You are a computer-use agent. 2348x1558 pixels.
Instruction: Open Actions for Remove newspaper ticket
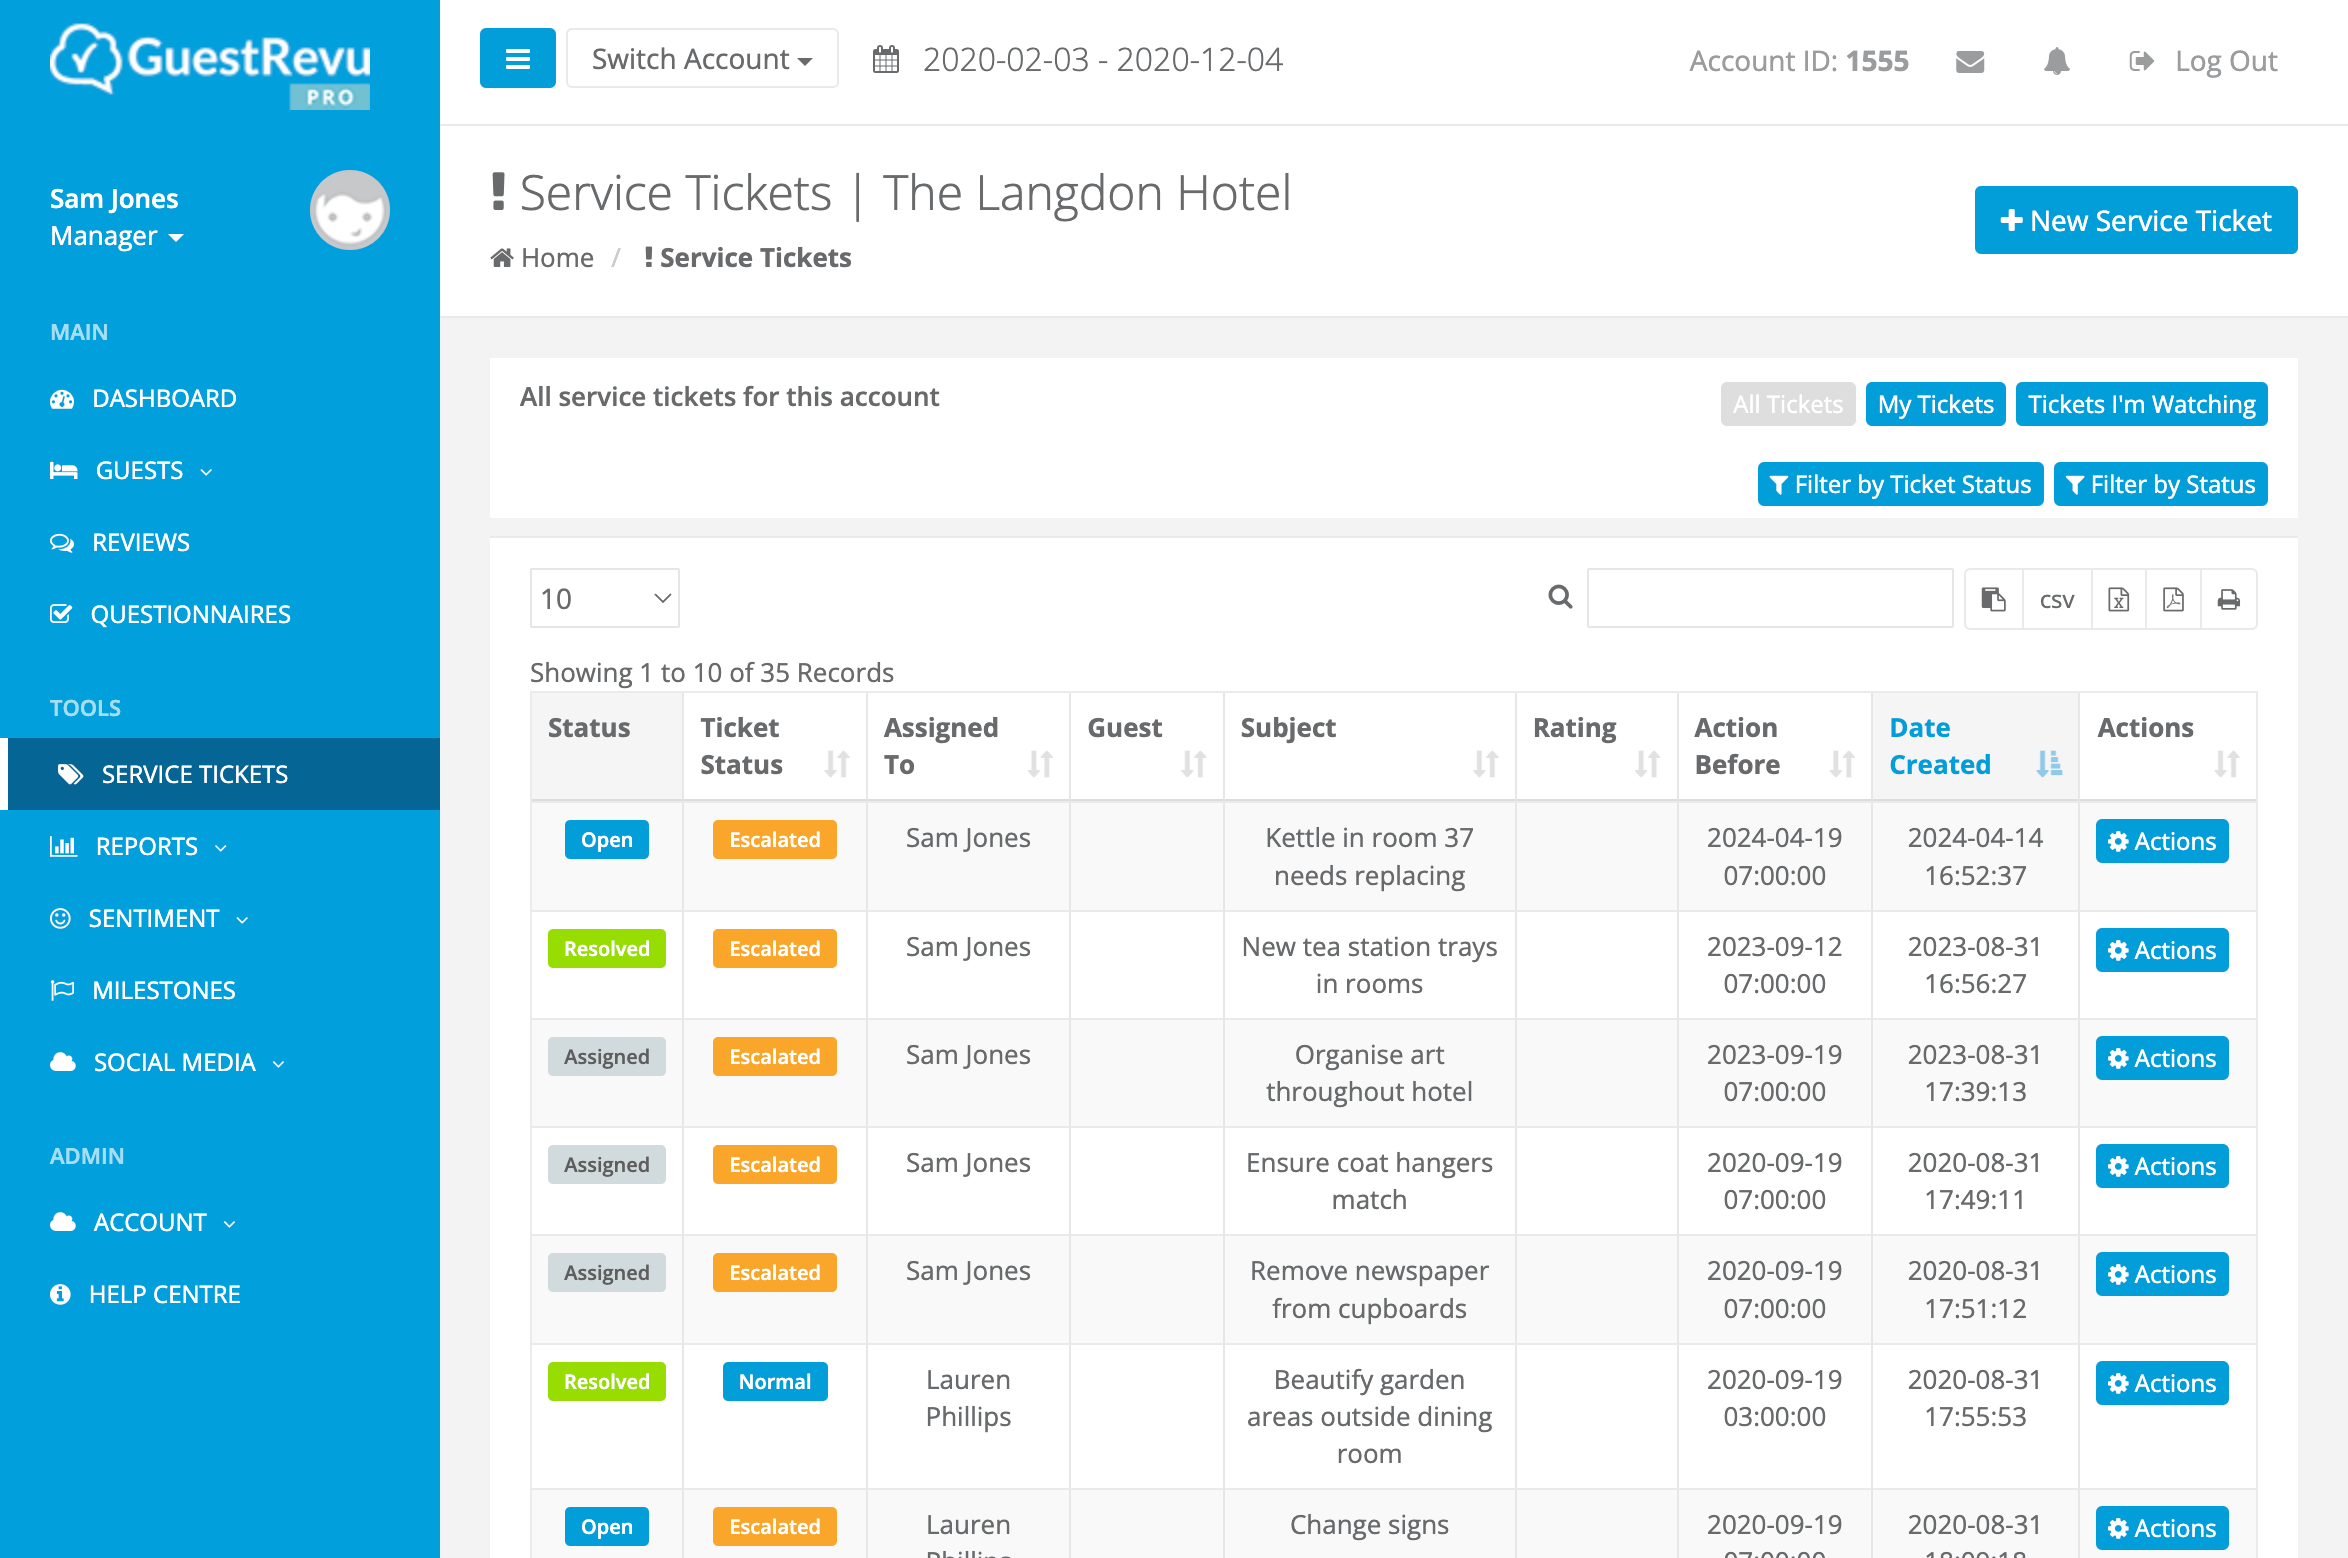pos(2161,1274)
